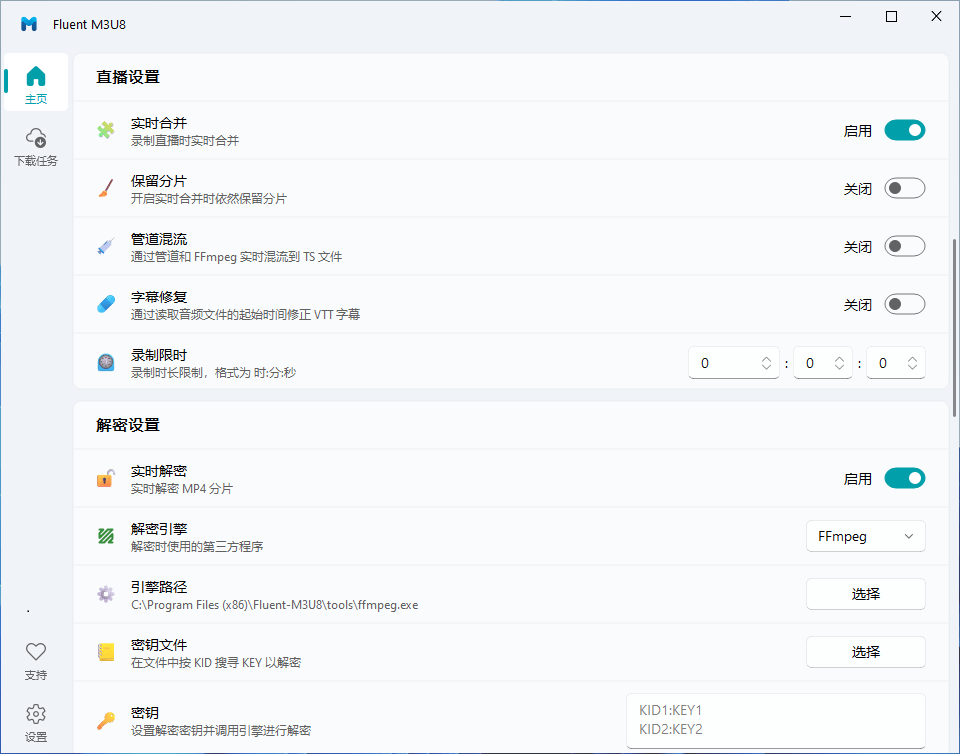Enable the 保留分片 toggle

pyautogui.click(x=904, y=189)
